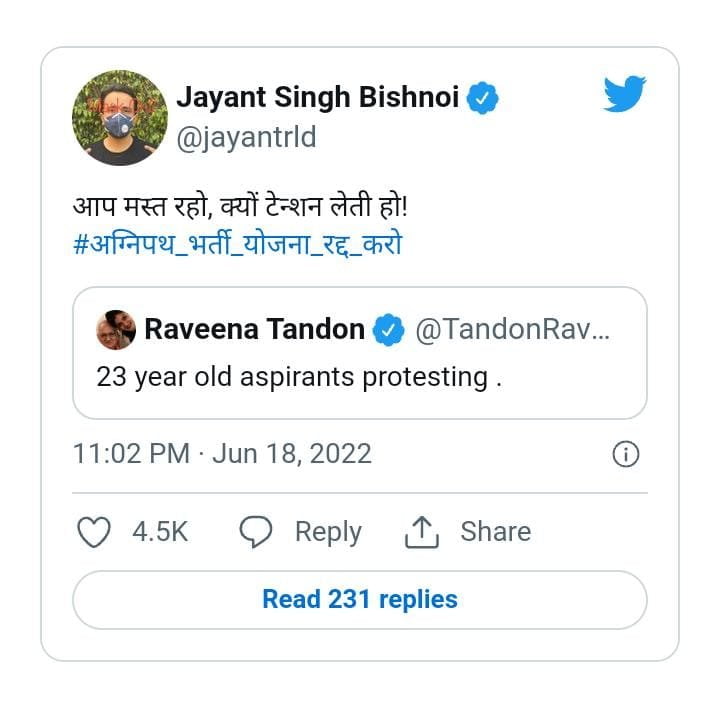
Task: Open the Jayant Singh Bishnoi name link
Action: [x=318, y=98]
